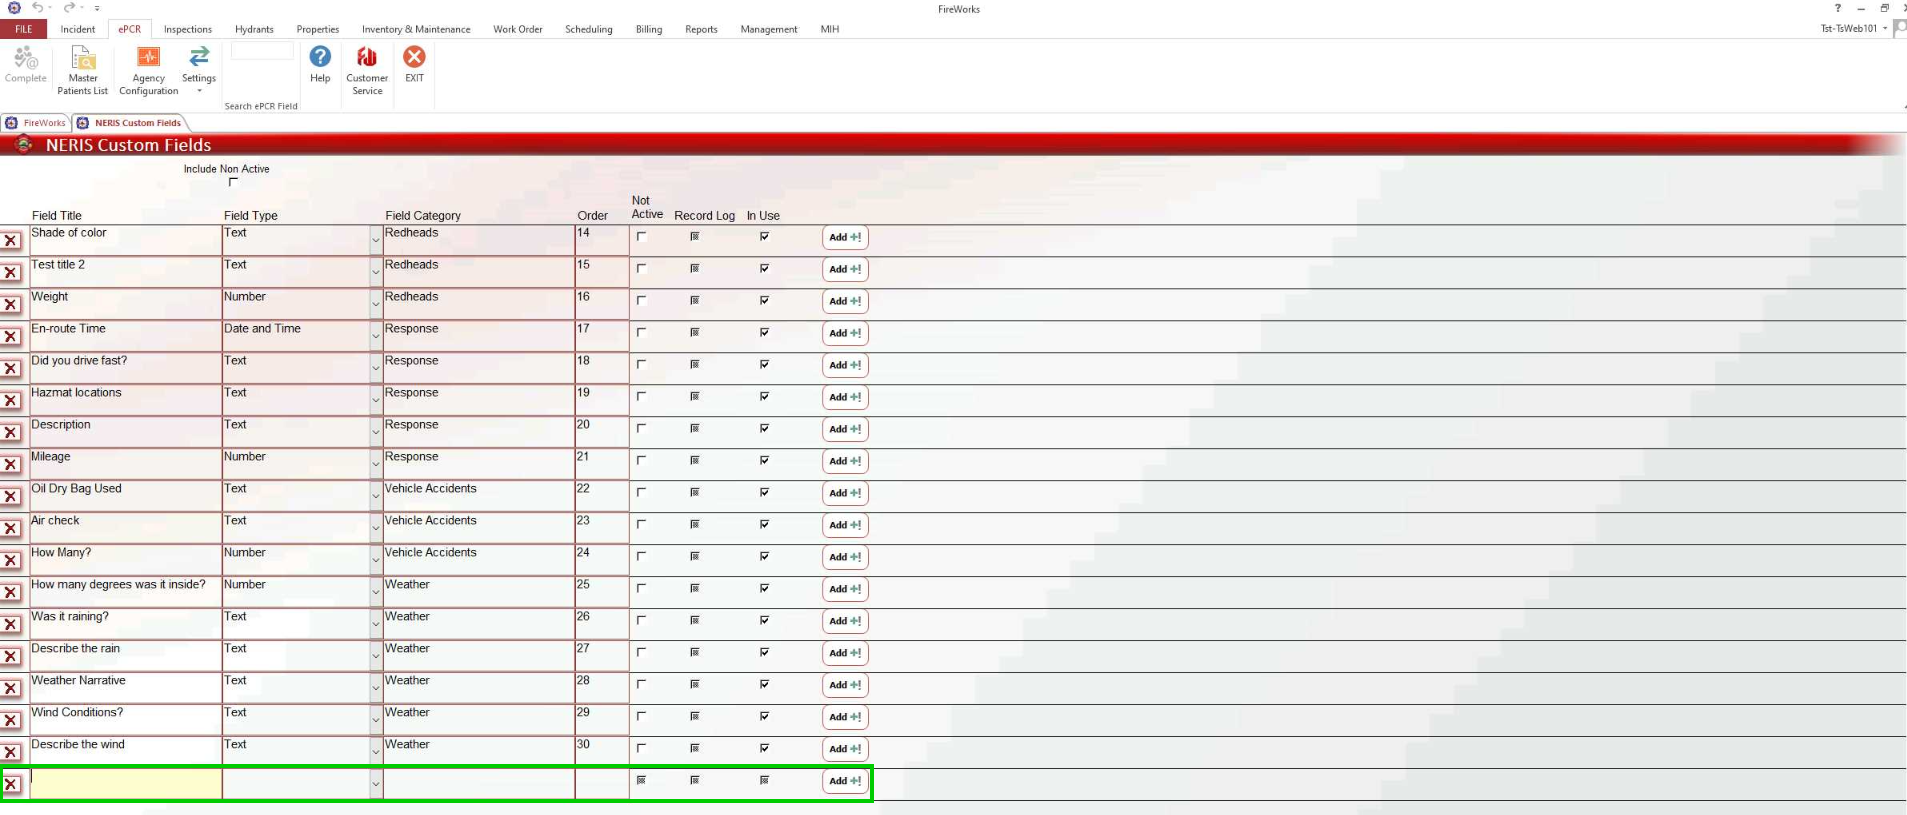Click the Search ePCR Field box
Image resolution: width=1907 pixels, height=815 pixels.
262,52
